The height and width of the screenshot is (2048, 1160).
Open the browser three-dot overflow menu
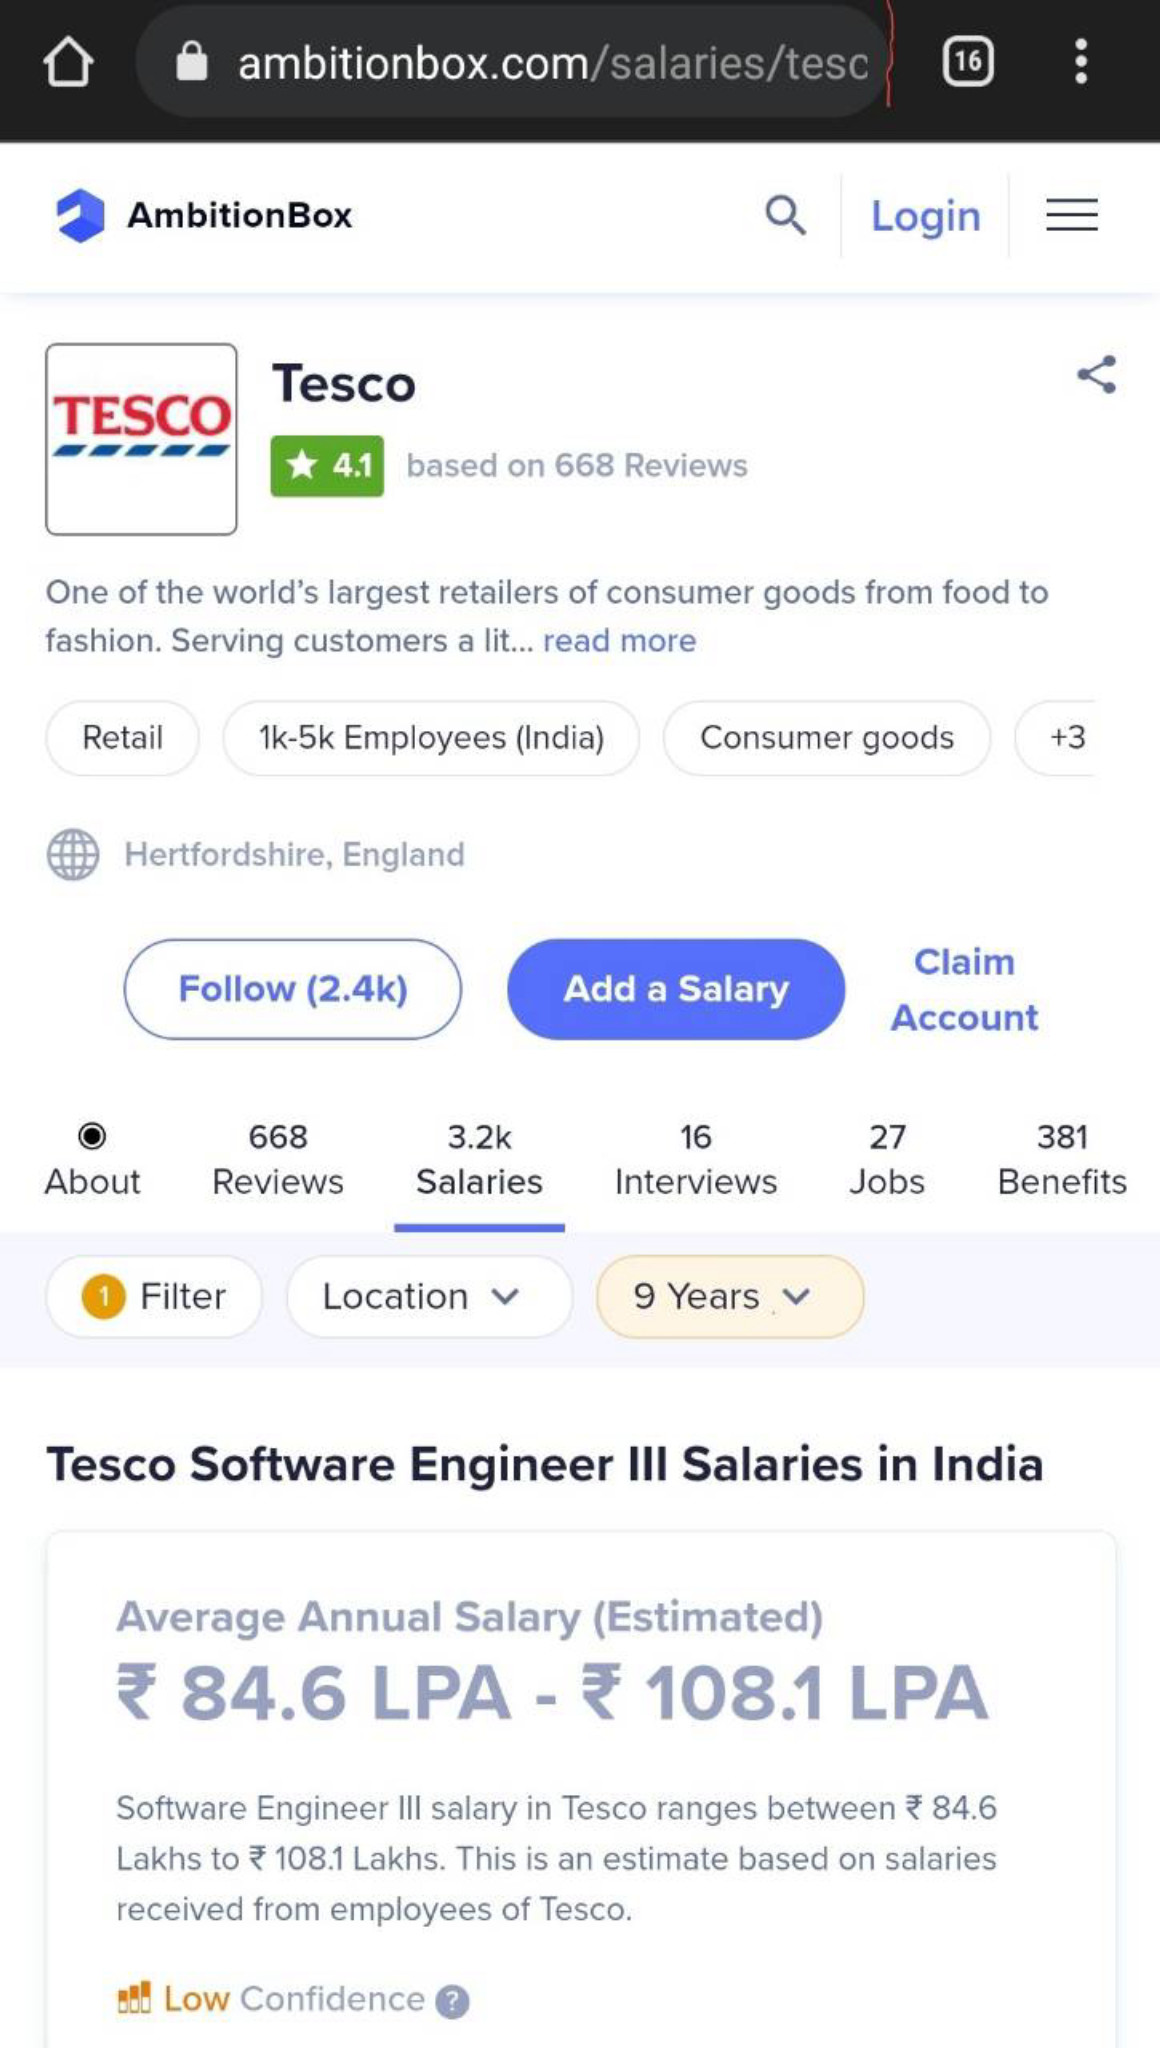pyautogui.click(x=1080, y=62)
